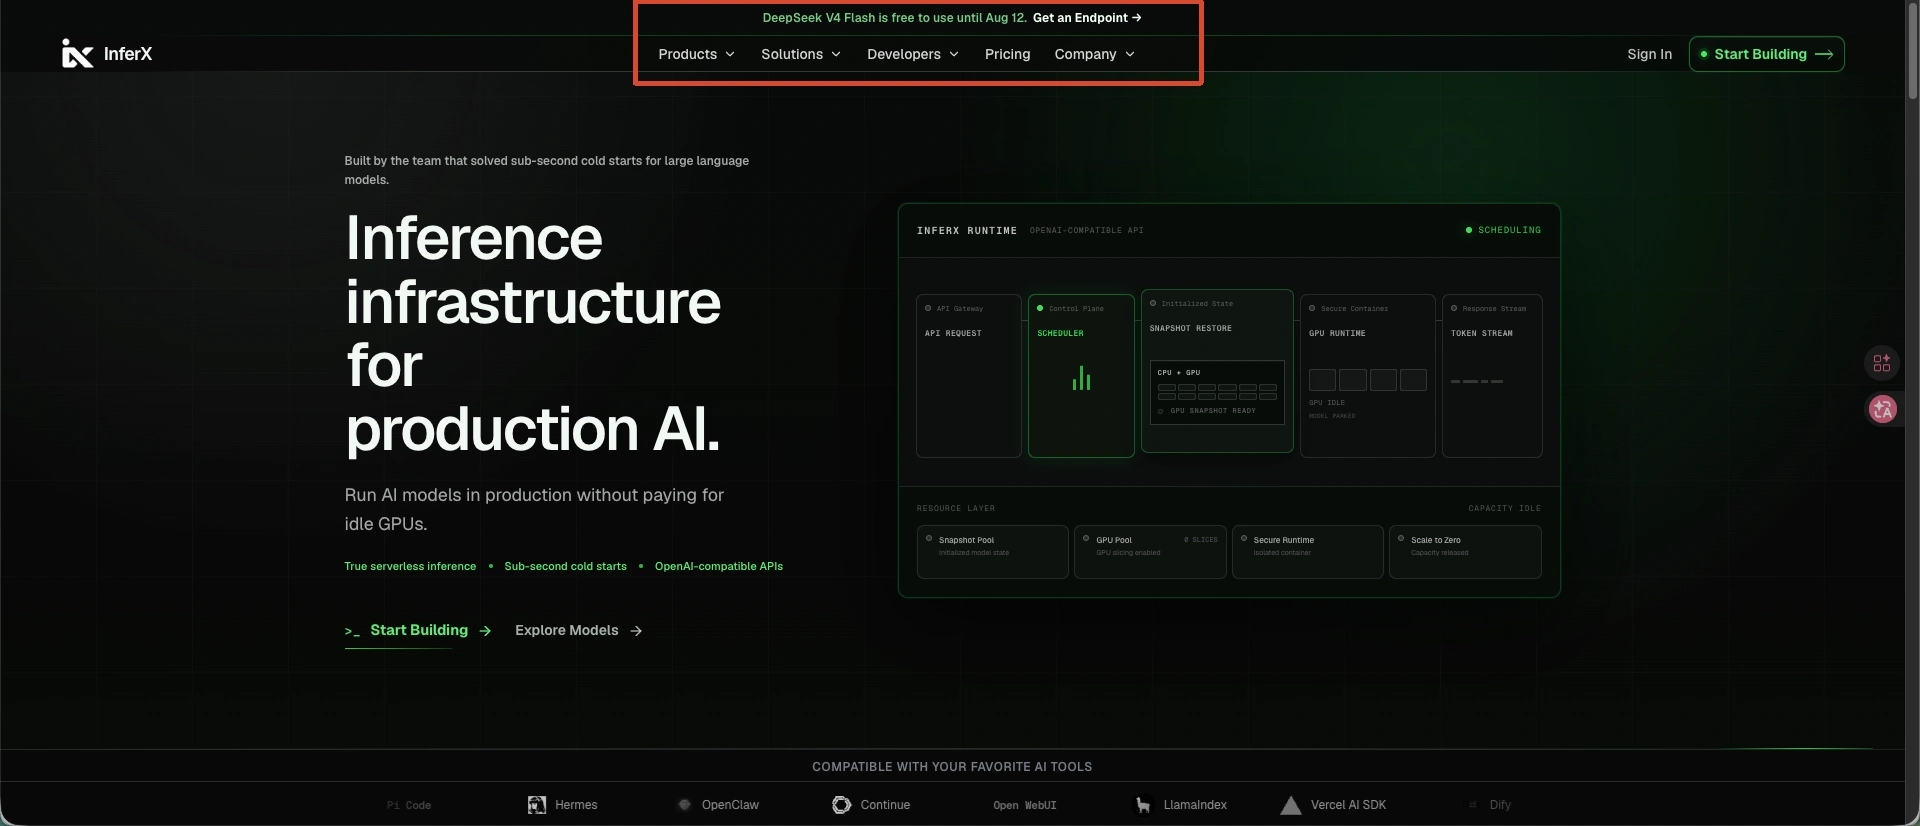The image size is (1920, 826).
Task: Click the green SCHEDULING status indicator
Action: (1503, 230)
